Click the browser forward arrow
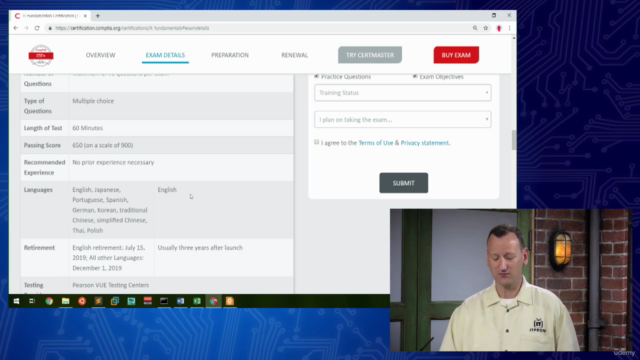 pos(26,28)
